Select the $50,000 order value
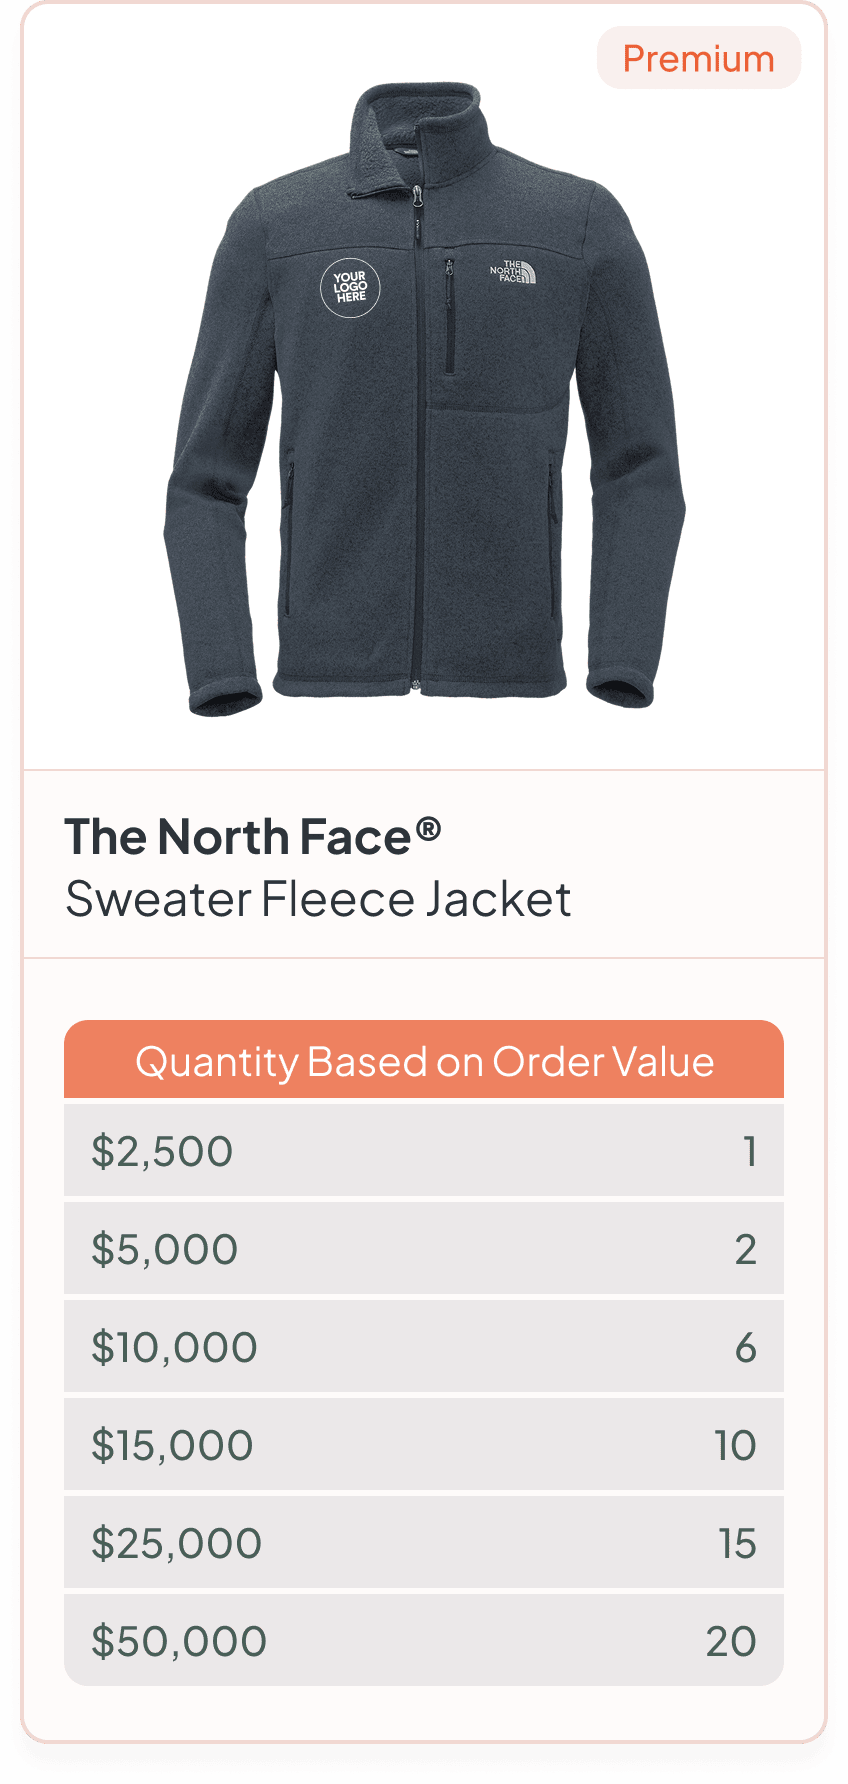 point(179,1641)
